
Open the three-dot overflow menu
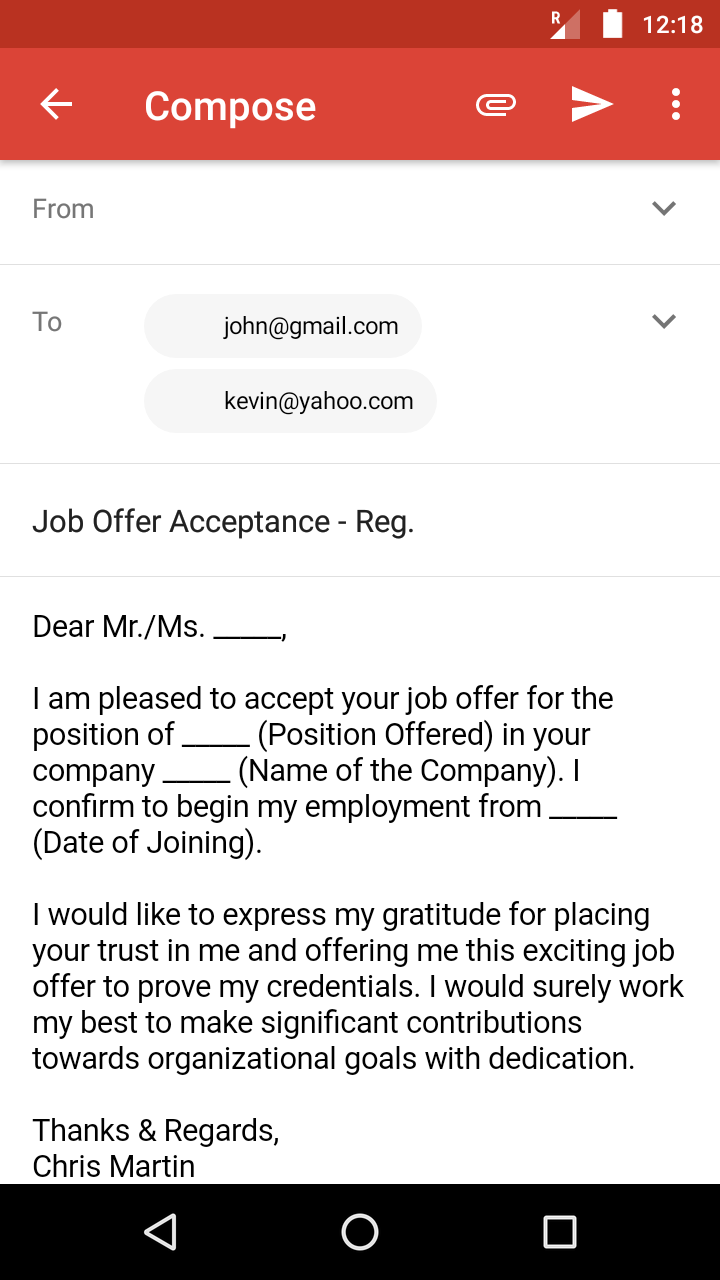point(676,105)
